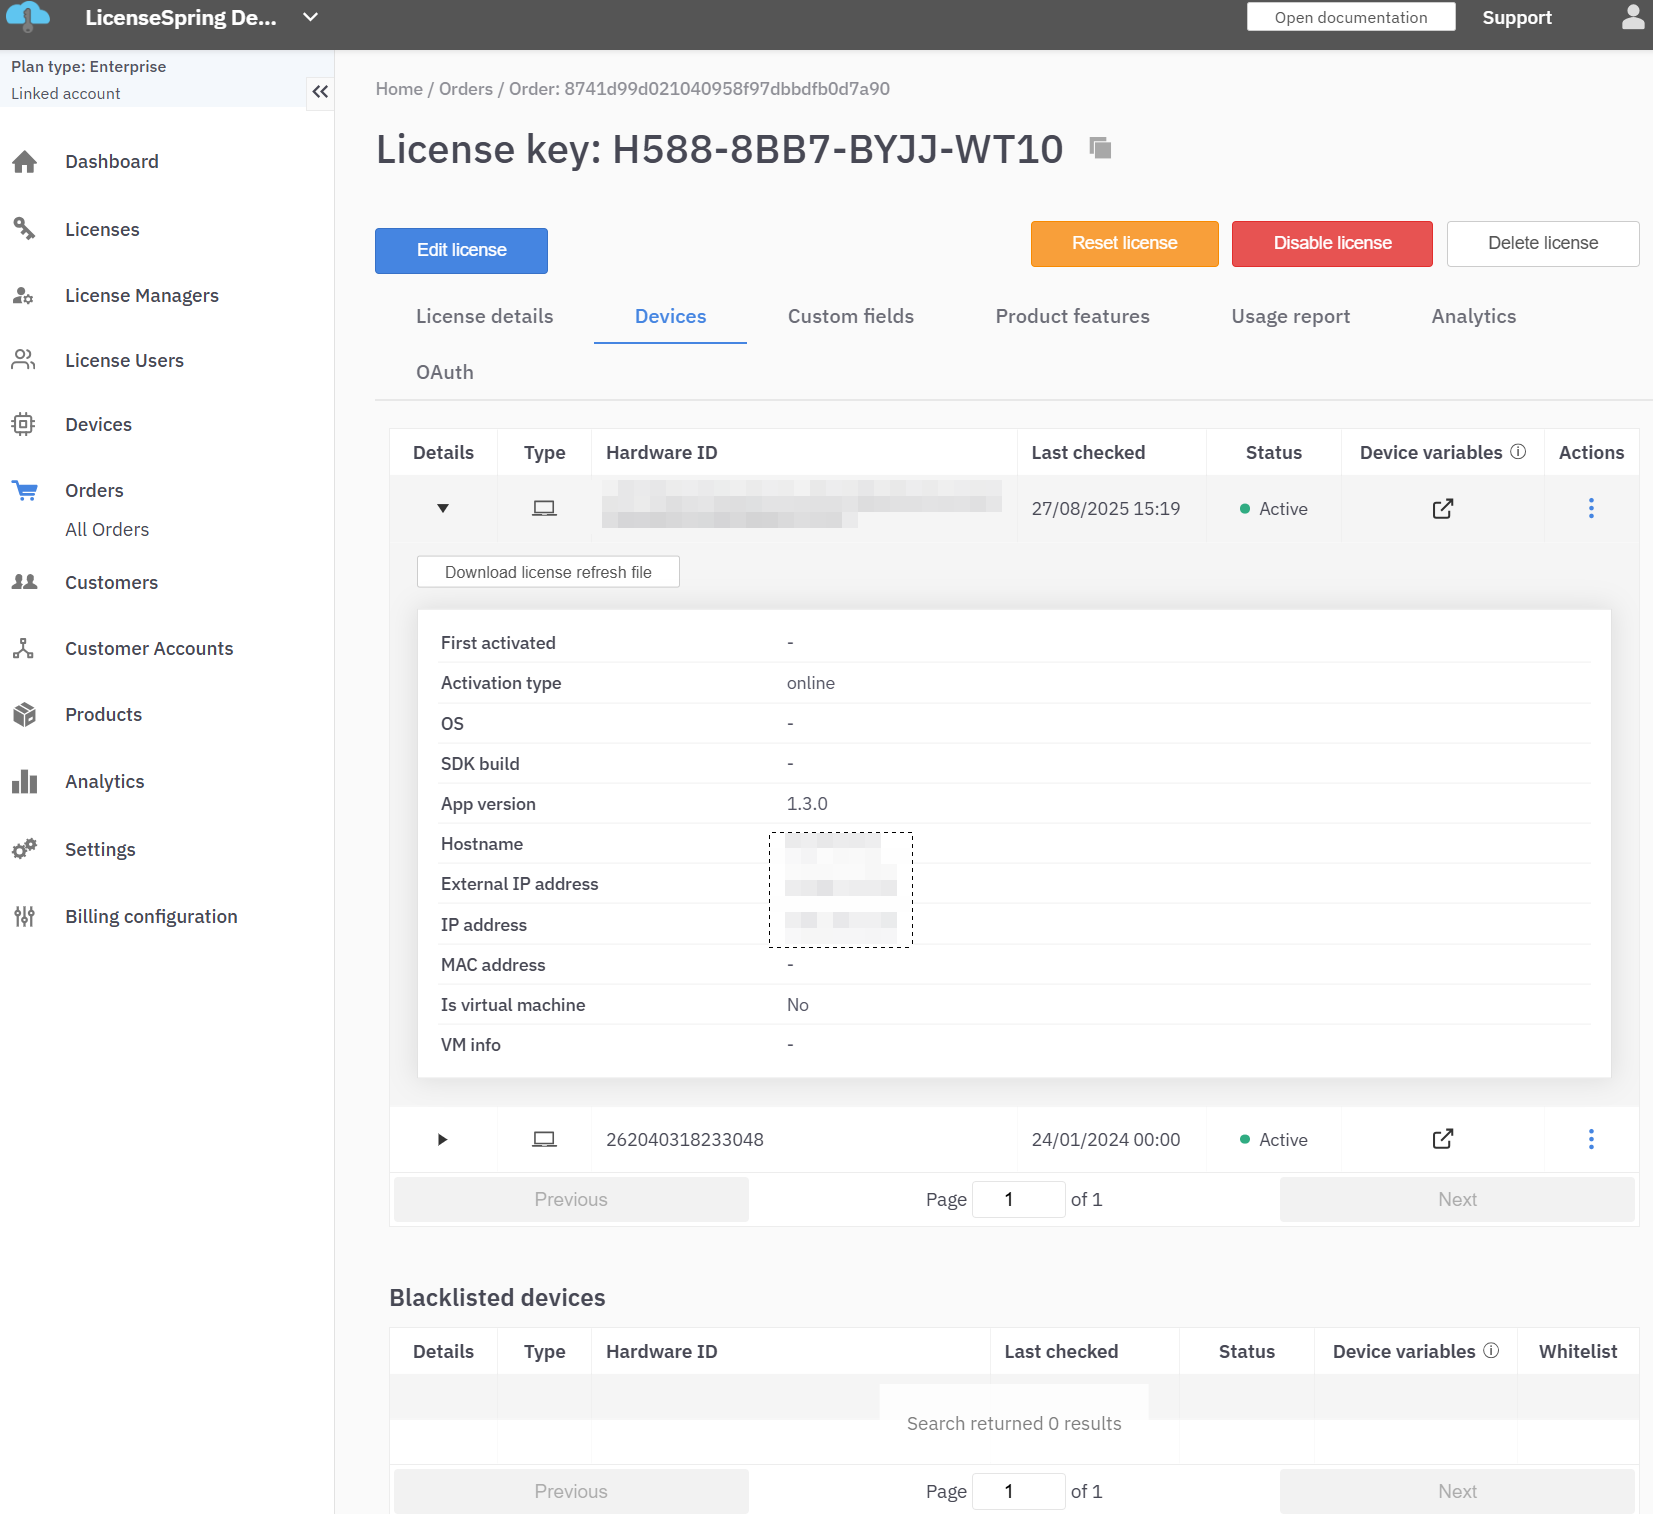Switch to the Usage report tab

[1290, 317]
